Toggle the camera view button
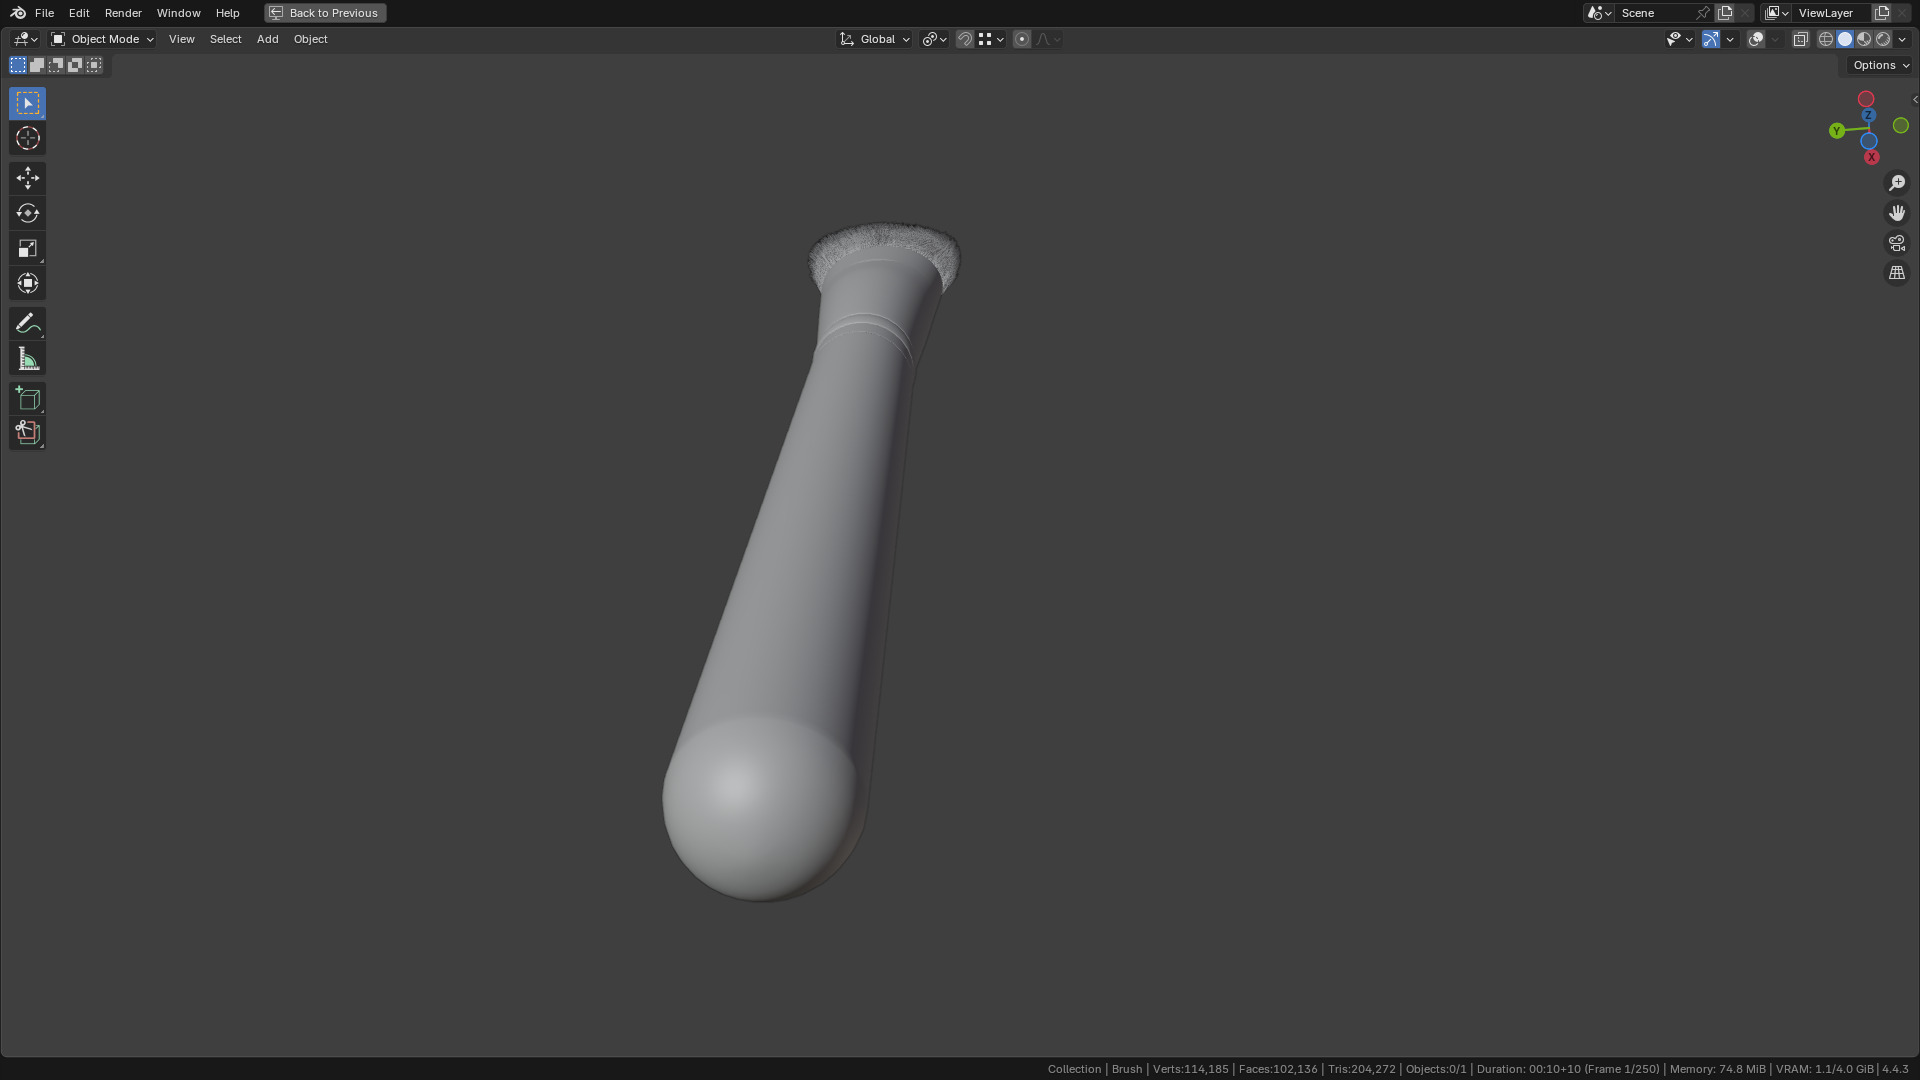The image size is (1920, 1080). pos(1896,243)
